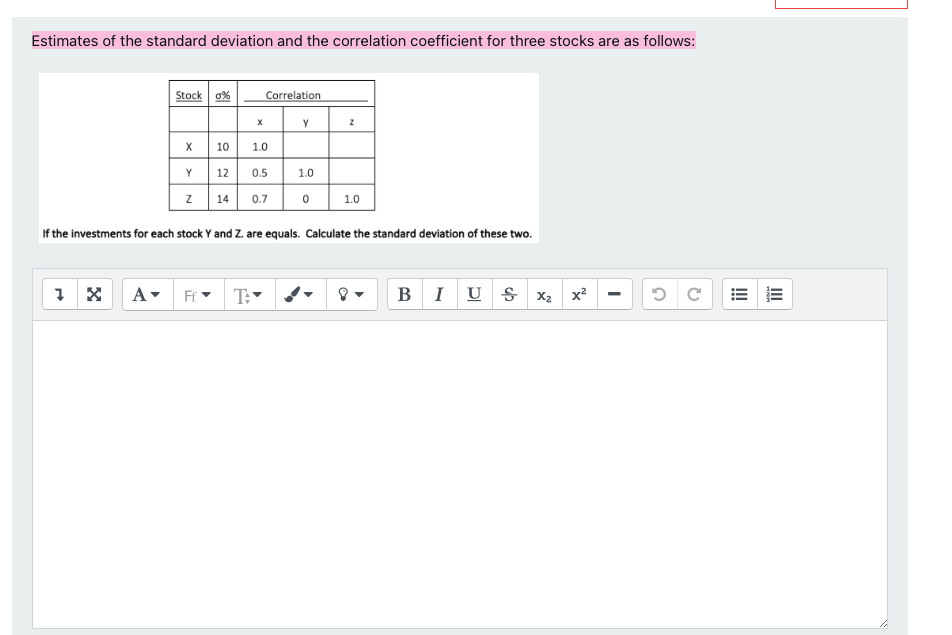This screenshot has width=952, height=635.
Task: Underline the selected text
Action: pyautogui.click(x=472, y=294)
